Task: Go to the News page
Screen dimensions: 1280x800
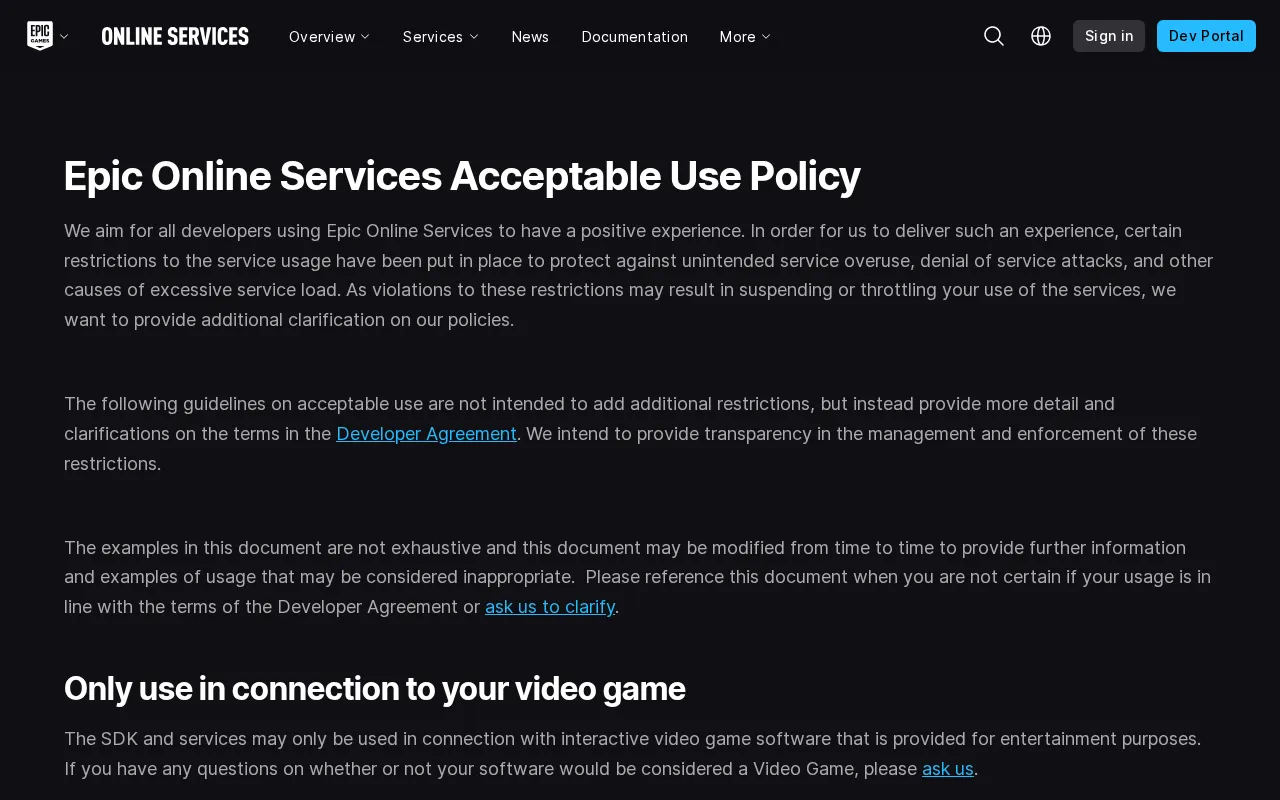Action: point(530,37)
